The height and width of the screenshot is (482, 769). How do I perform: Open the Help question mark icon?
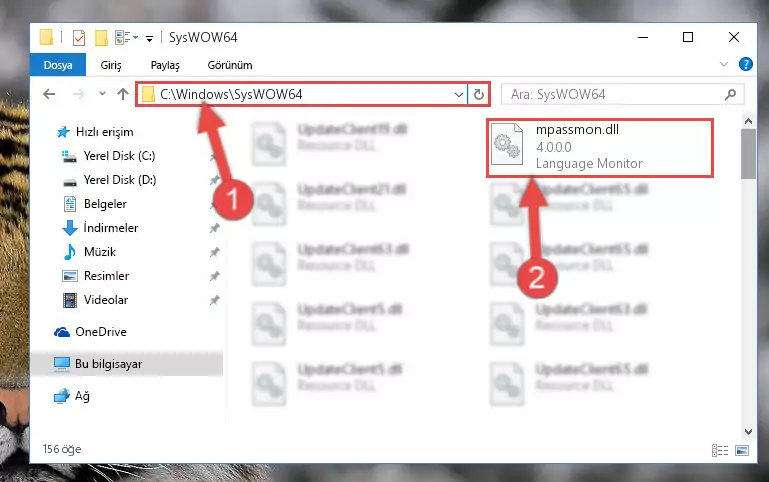click(x=745, y=64)
